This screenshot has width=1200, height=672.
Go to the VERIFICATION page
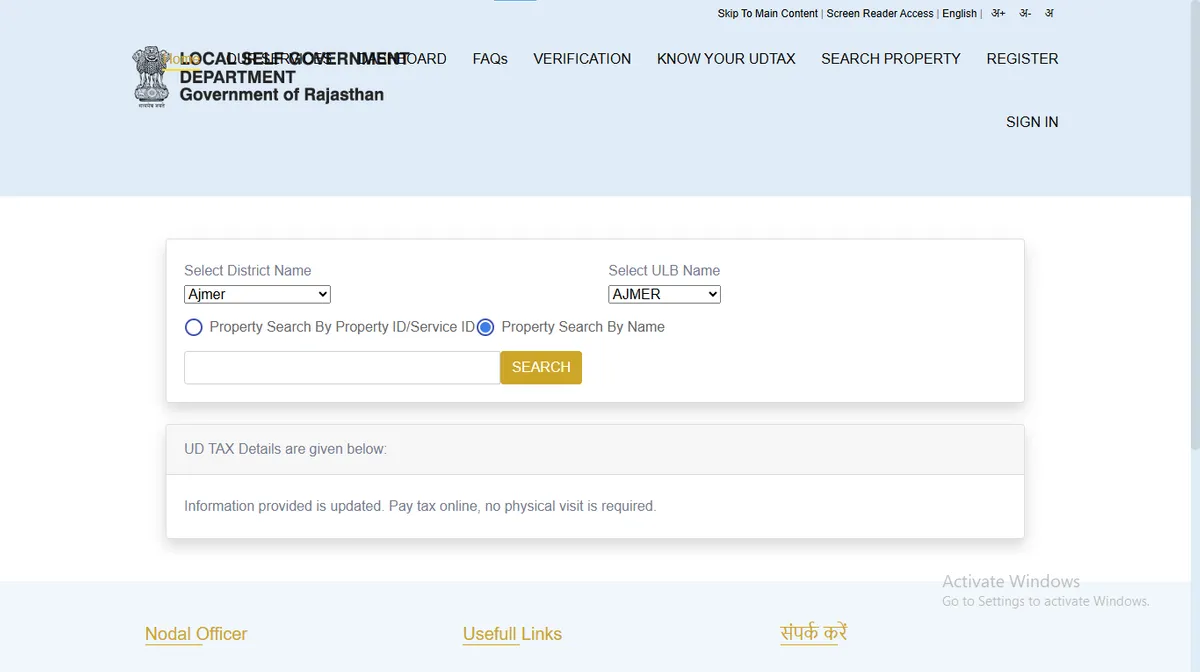[x=582, y=59]
